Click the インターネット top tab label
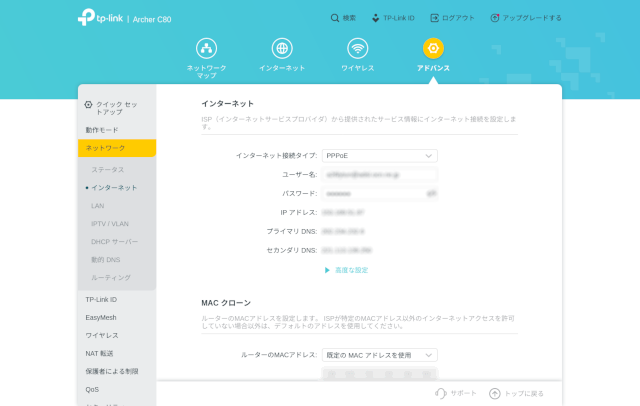Screen dimensions: 640x406 [282, 68]
